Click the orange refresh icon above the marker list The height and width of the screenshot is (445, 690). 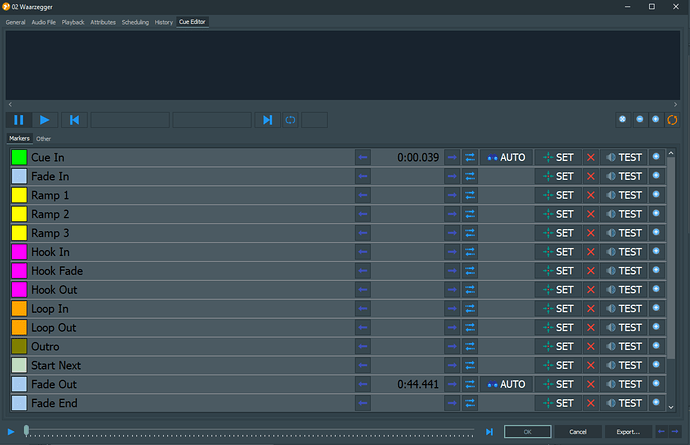pyautogui.click(x=672, y=120)
